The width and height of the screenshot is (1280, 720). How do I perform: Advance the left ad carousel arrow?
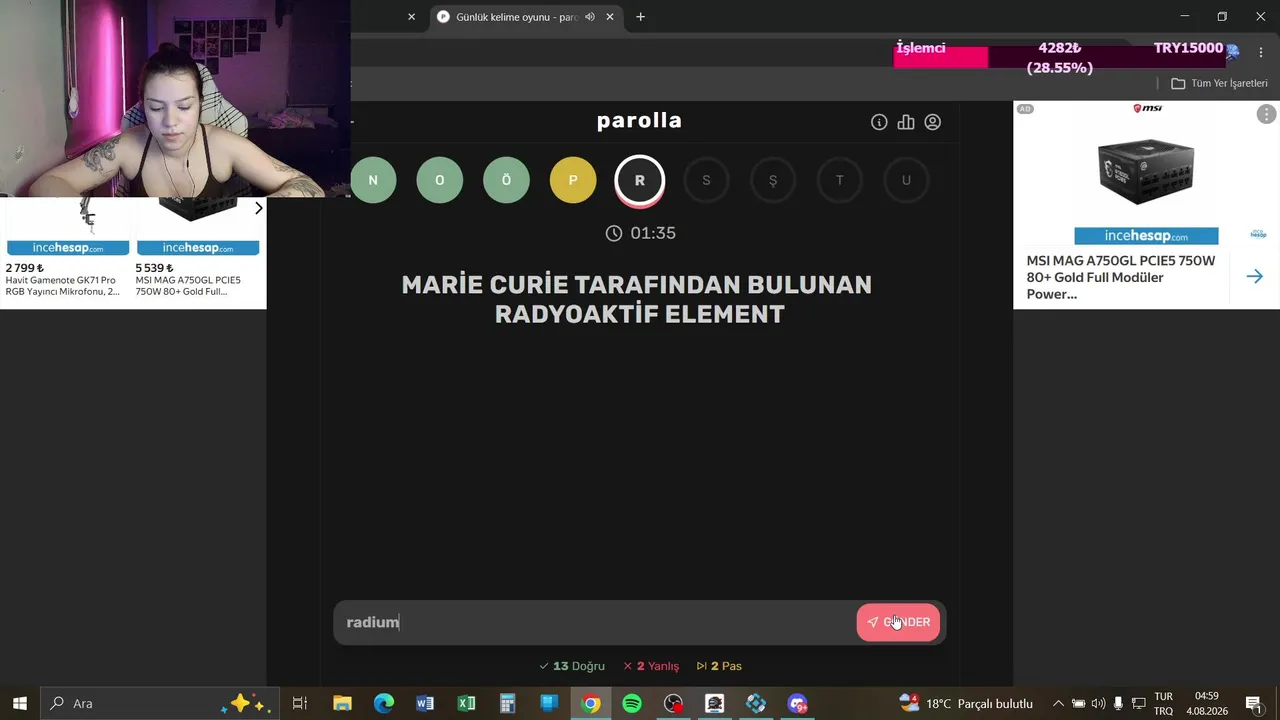258,208
